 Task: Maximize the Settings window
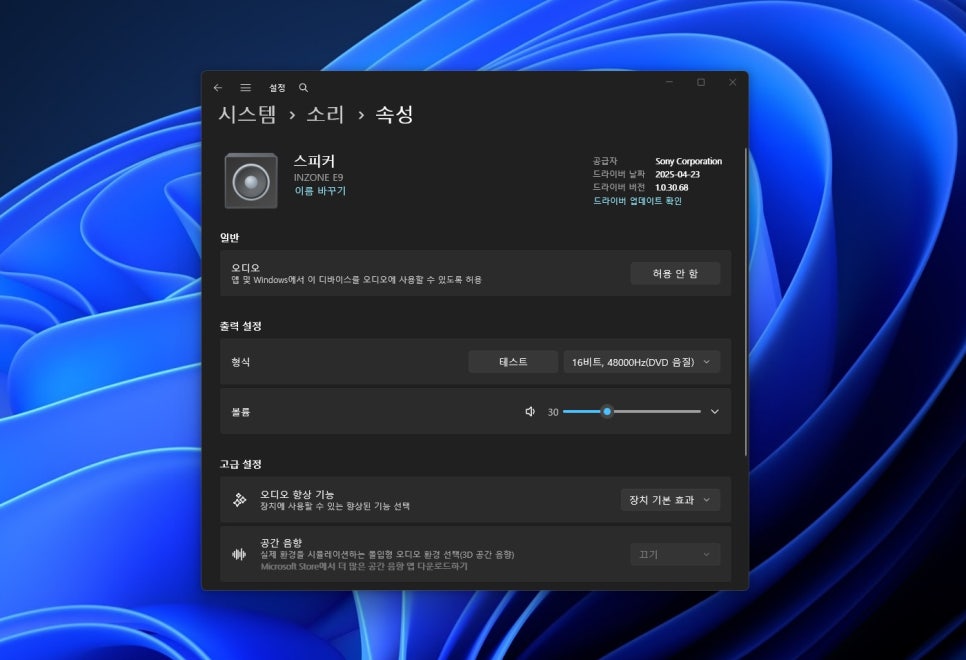pos(700,82)
